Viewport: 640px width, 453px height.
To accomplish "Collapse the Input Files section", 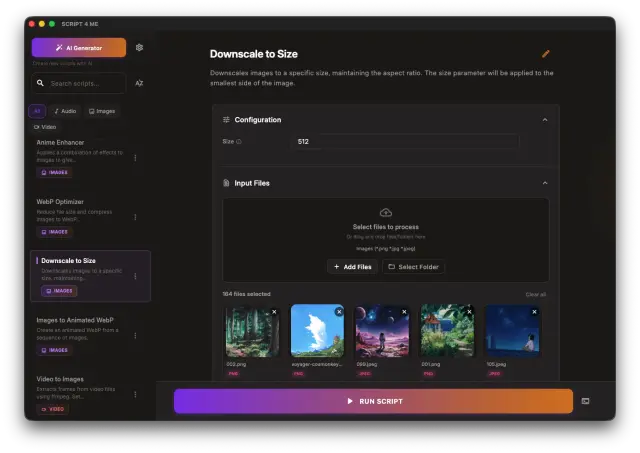I will tap(545, 183).
